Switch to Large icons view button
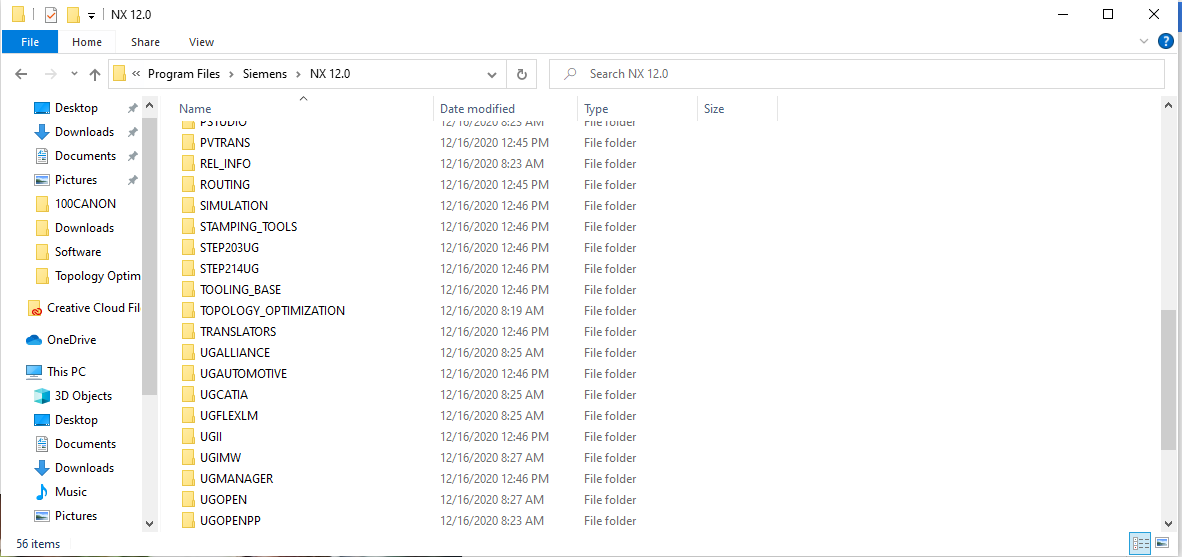 pos(1161,543)
